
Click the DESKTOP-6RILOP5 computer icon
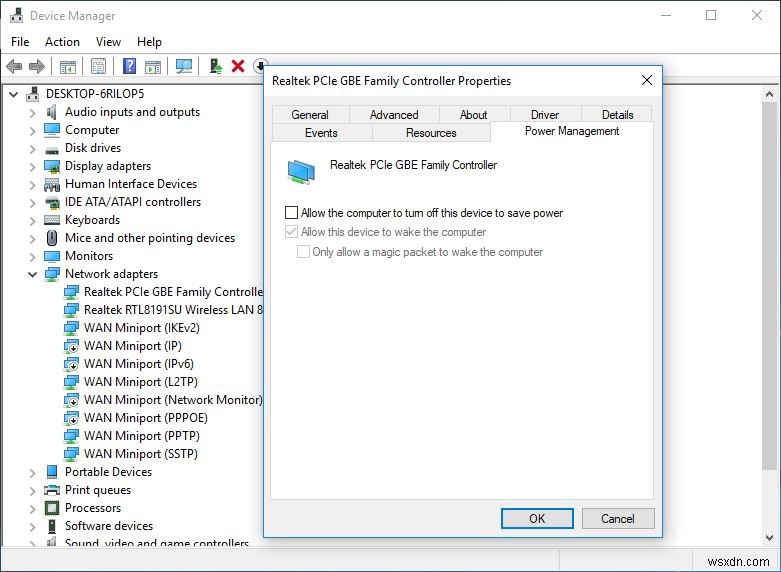33,94
